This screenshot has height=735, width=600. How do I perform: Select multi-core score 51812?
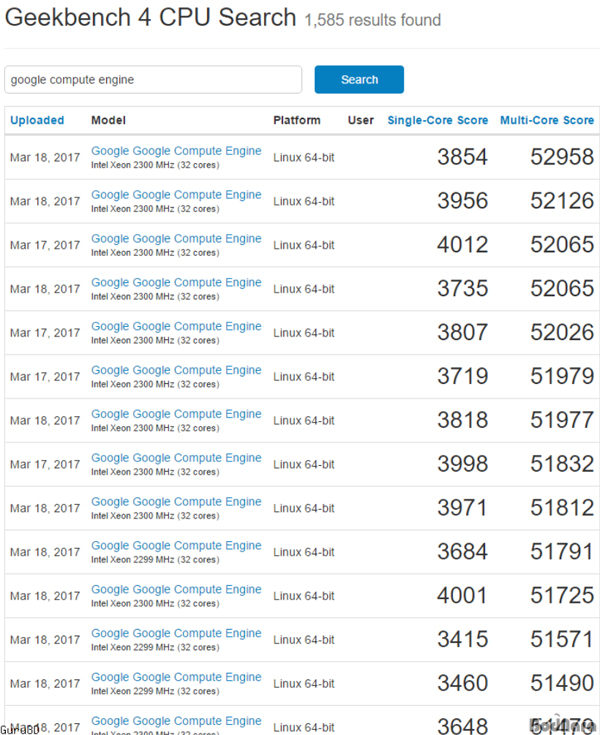pyautogui.click(x=562, y=508)
